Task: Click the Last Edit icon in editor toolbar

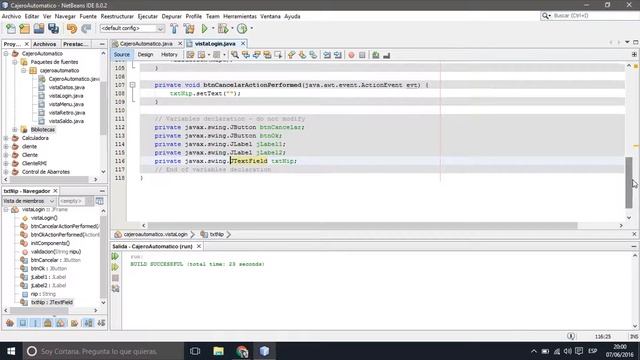Action: click(190, 55)
